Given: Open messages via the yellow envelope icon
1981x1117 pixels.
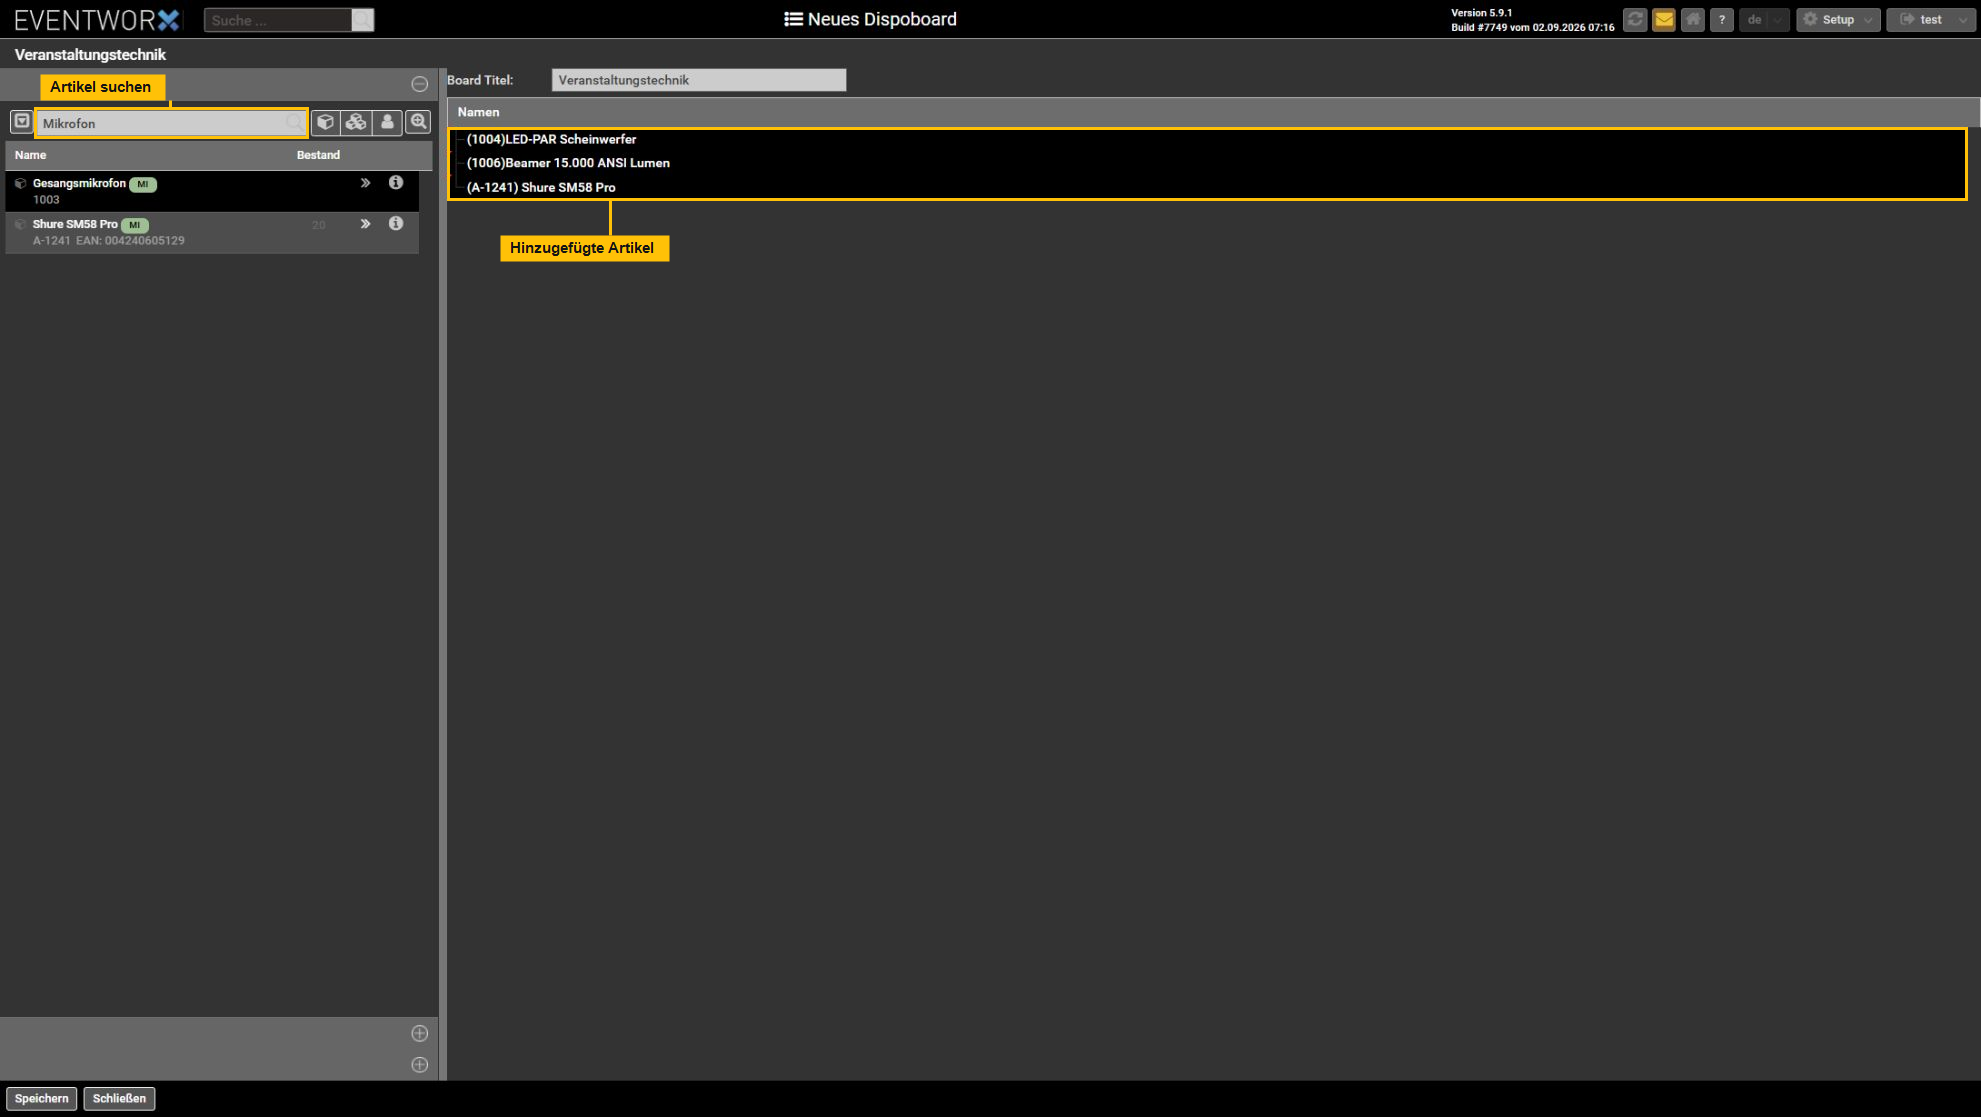Looking at the screenshot, I should (1664, 20).
